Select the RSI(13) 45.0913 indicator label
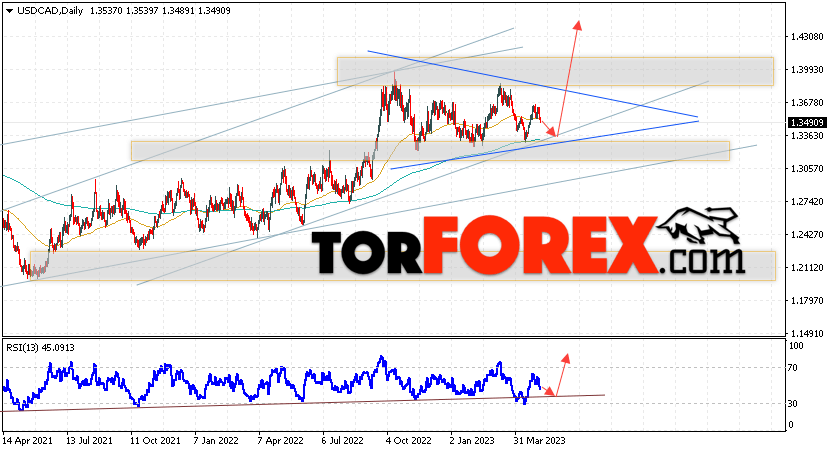 pyautogui.click(x=40, y=348)
